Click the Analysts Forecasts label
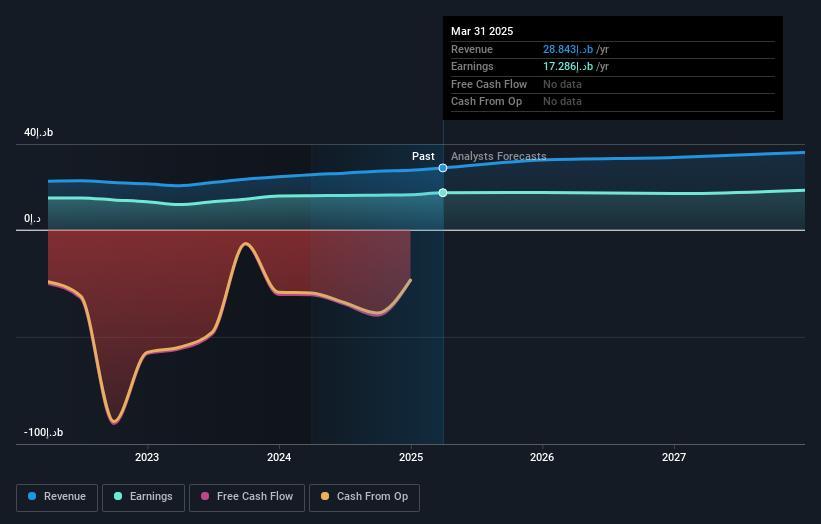The width and height of the screenshot is (821, 524). click(x=498, y=156)
